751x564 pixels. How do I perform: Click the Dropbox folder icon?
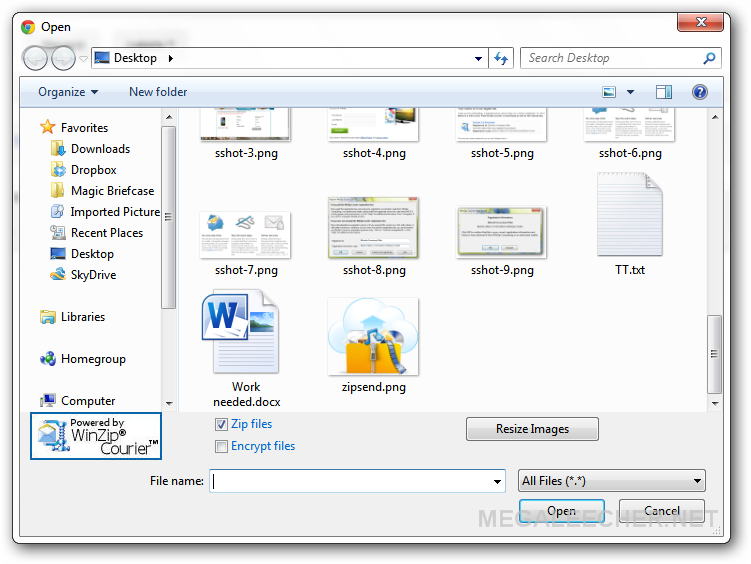pos(57,169)
